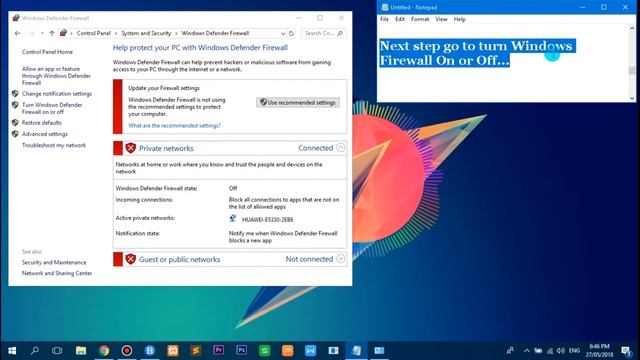Image resolution: width=640 pixels, height=360 pixels.
Task: Click the Back arrow in Control Panel
Action: 17,33
